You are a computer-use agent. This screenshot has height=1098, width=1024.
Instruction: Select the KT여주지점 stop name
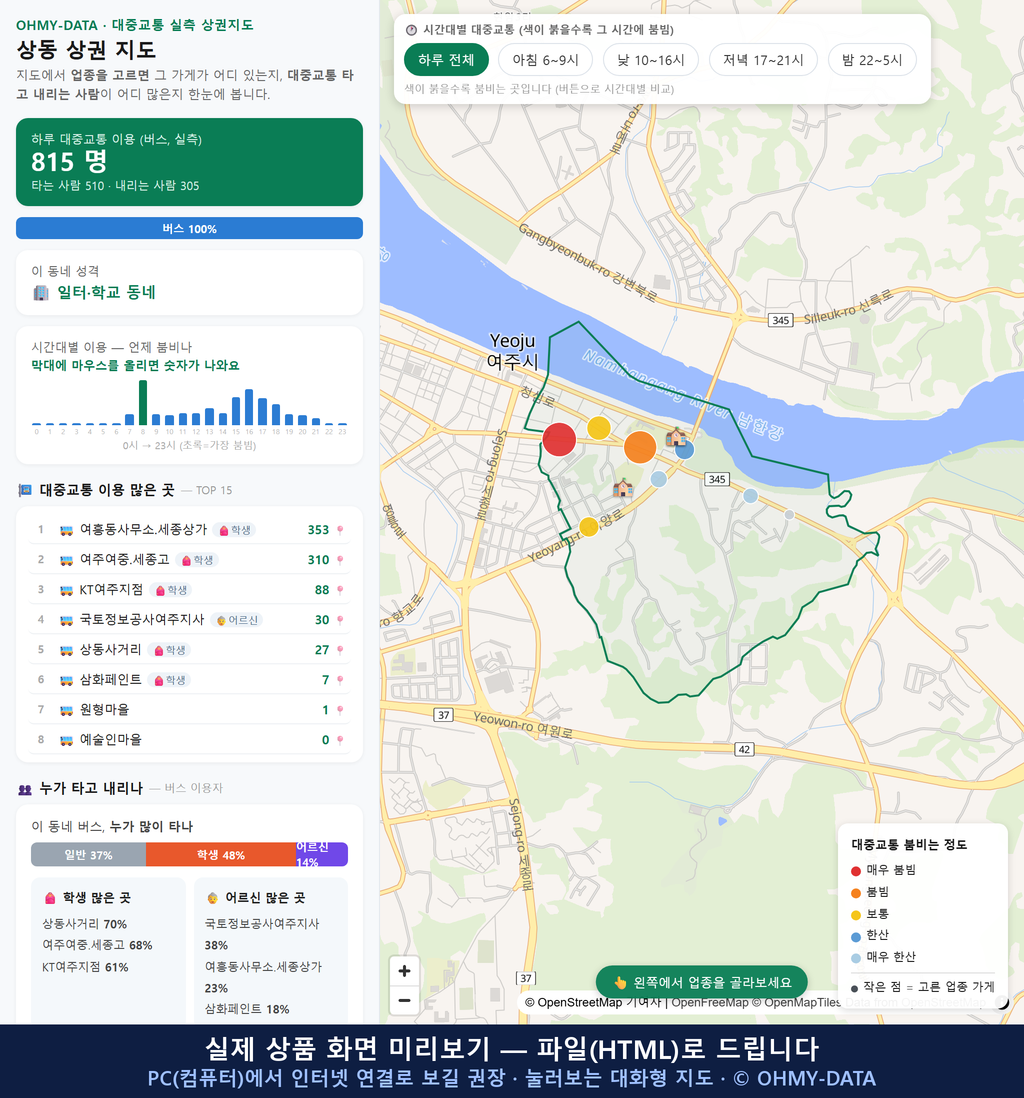point(111,590)
